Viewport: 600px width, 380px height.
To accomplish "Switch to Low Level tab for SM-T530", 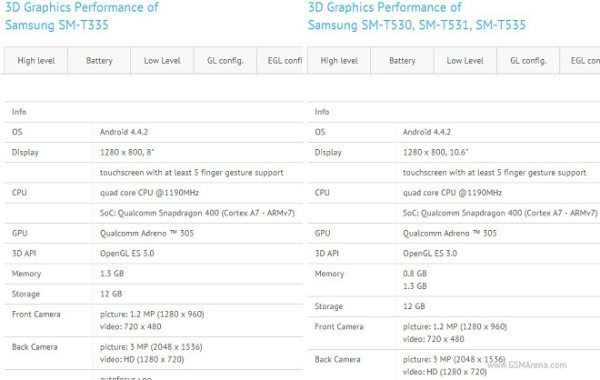I will click(x=465, y=60).
